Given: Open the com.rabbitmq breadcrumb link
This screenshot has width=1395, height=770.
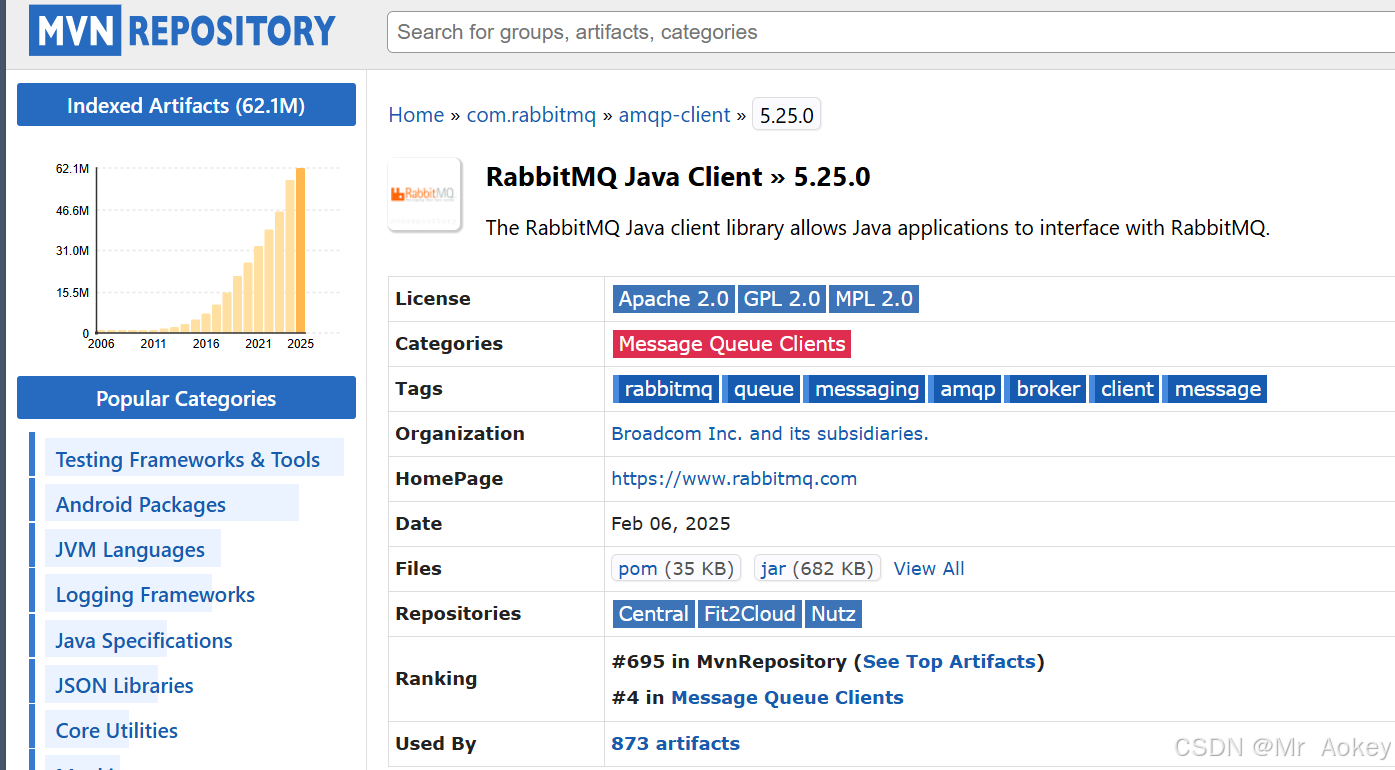Looking at the screenshot, I should [531, 115].
